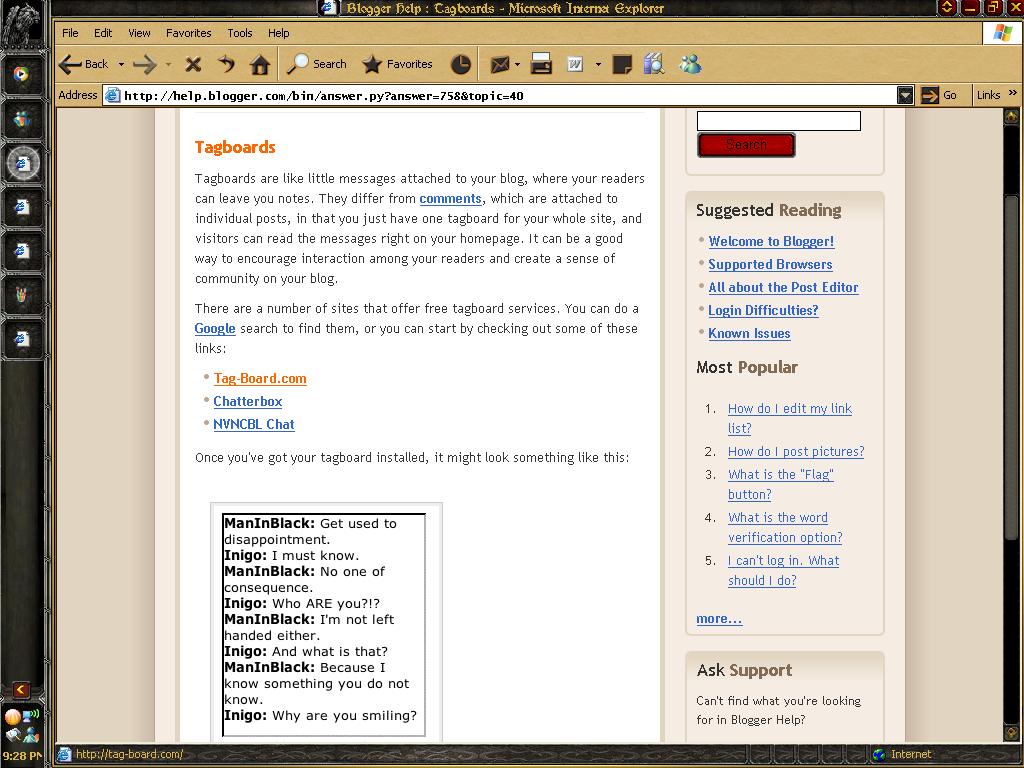Screen dimensions: 1024x768
Task: Open Welcome to Blogger! link
Action: point(771,241)
